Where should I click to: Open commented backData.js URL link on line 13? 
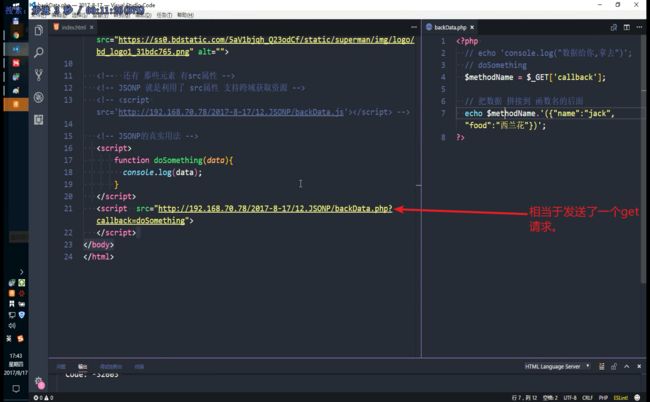coord(231,112)
